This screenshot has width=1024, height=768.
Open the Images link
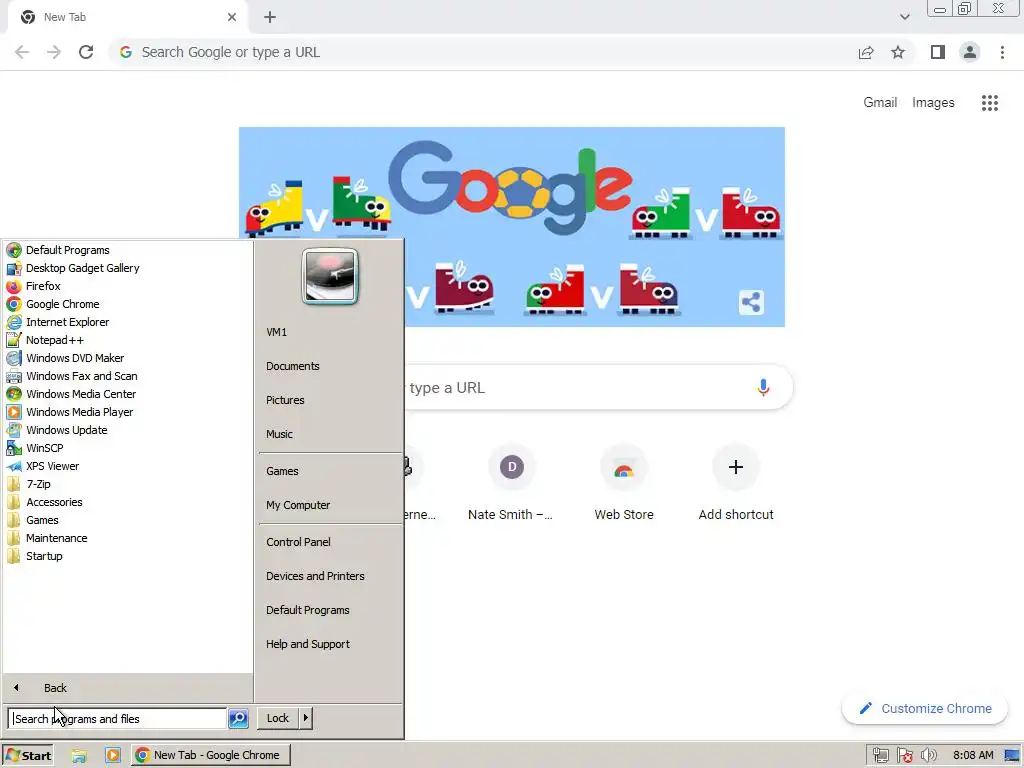933,103
